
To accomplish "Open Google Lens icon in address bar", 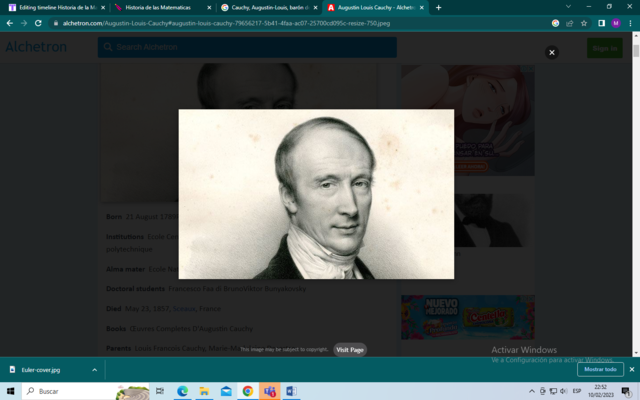I will [555, 23].
